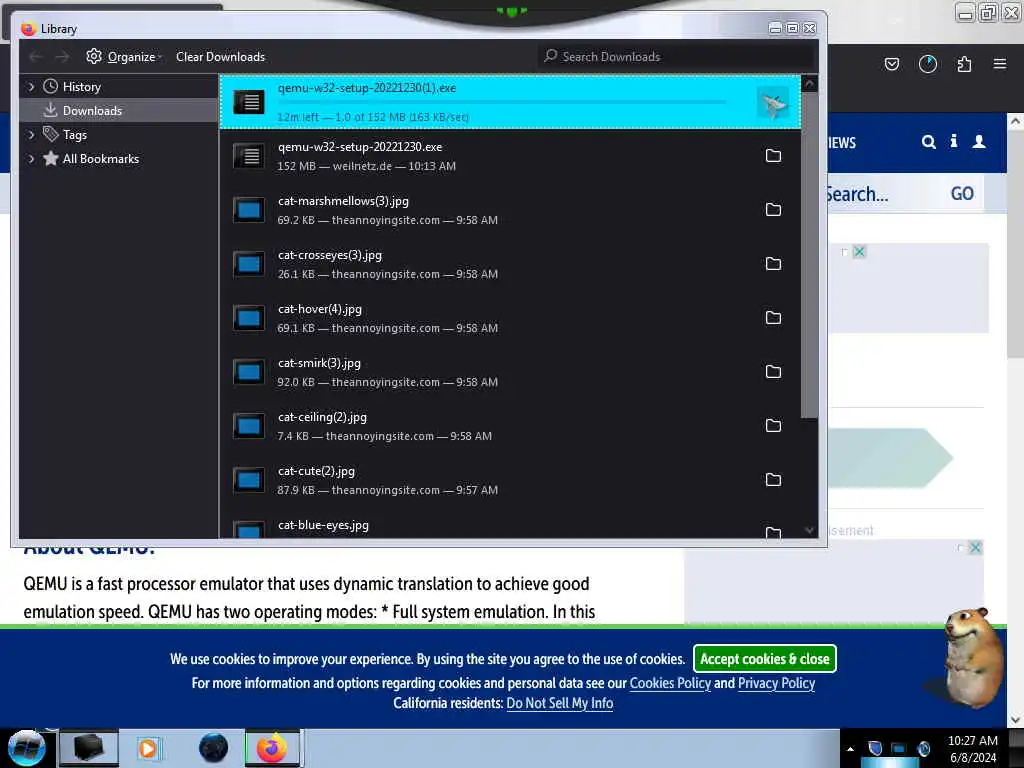
Task: Show cat-marshmellows(3).jpg in folder
Action: pyautogui.click(x=773, y=210)
